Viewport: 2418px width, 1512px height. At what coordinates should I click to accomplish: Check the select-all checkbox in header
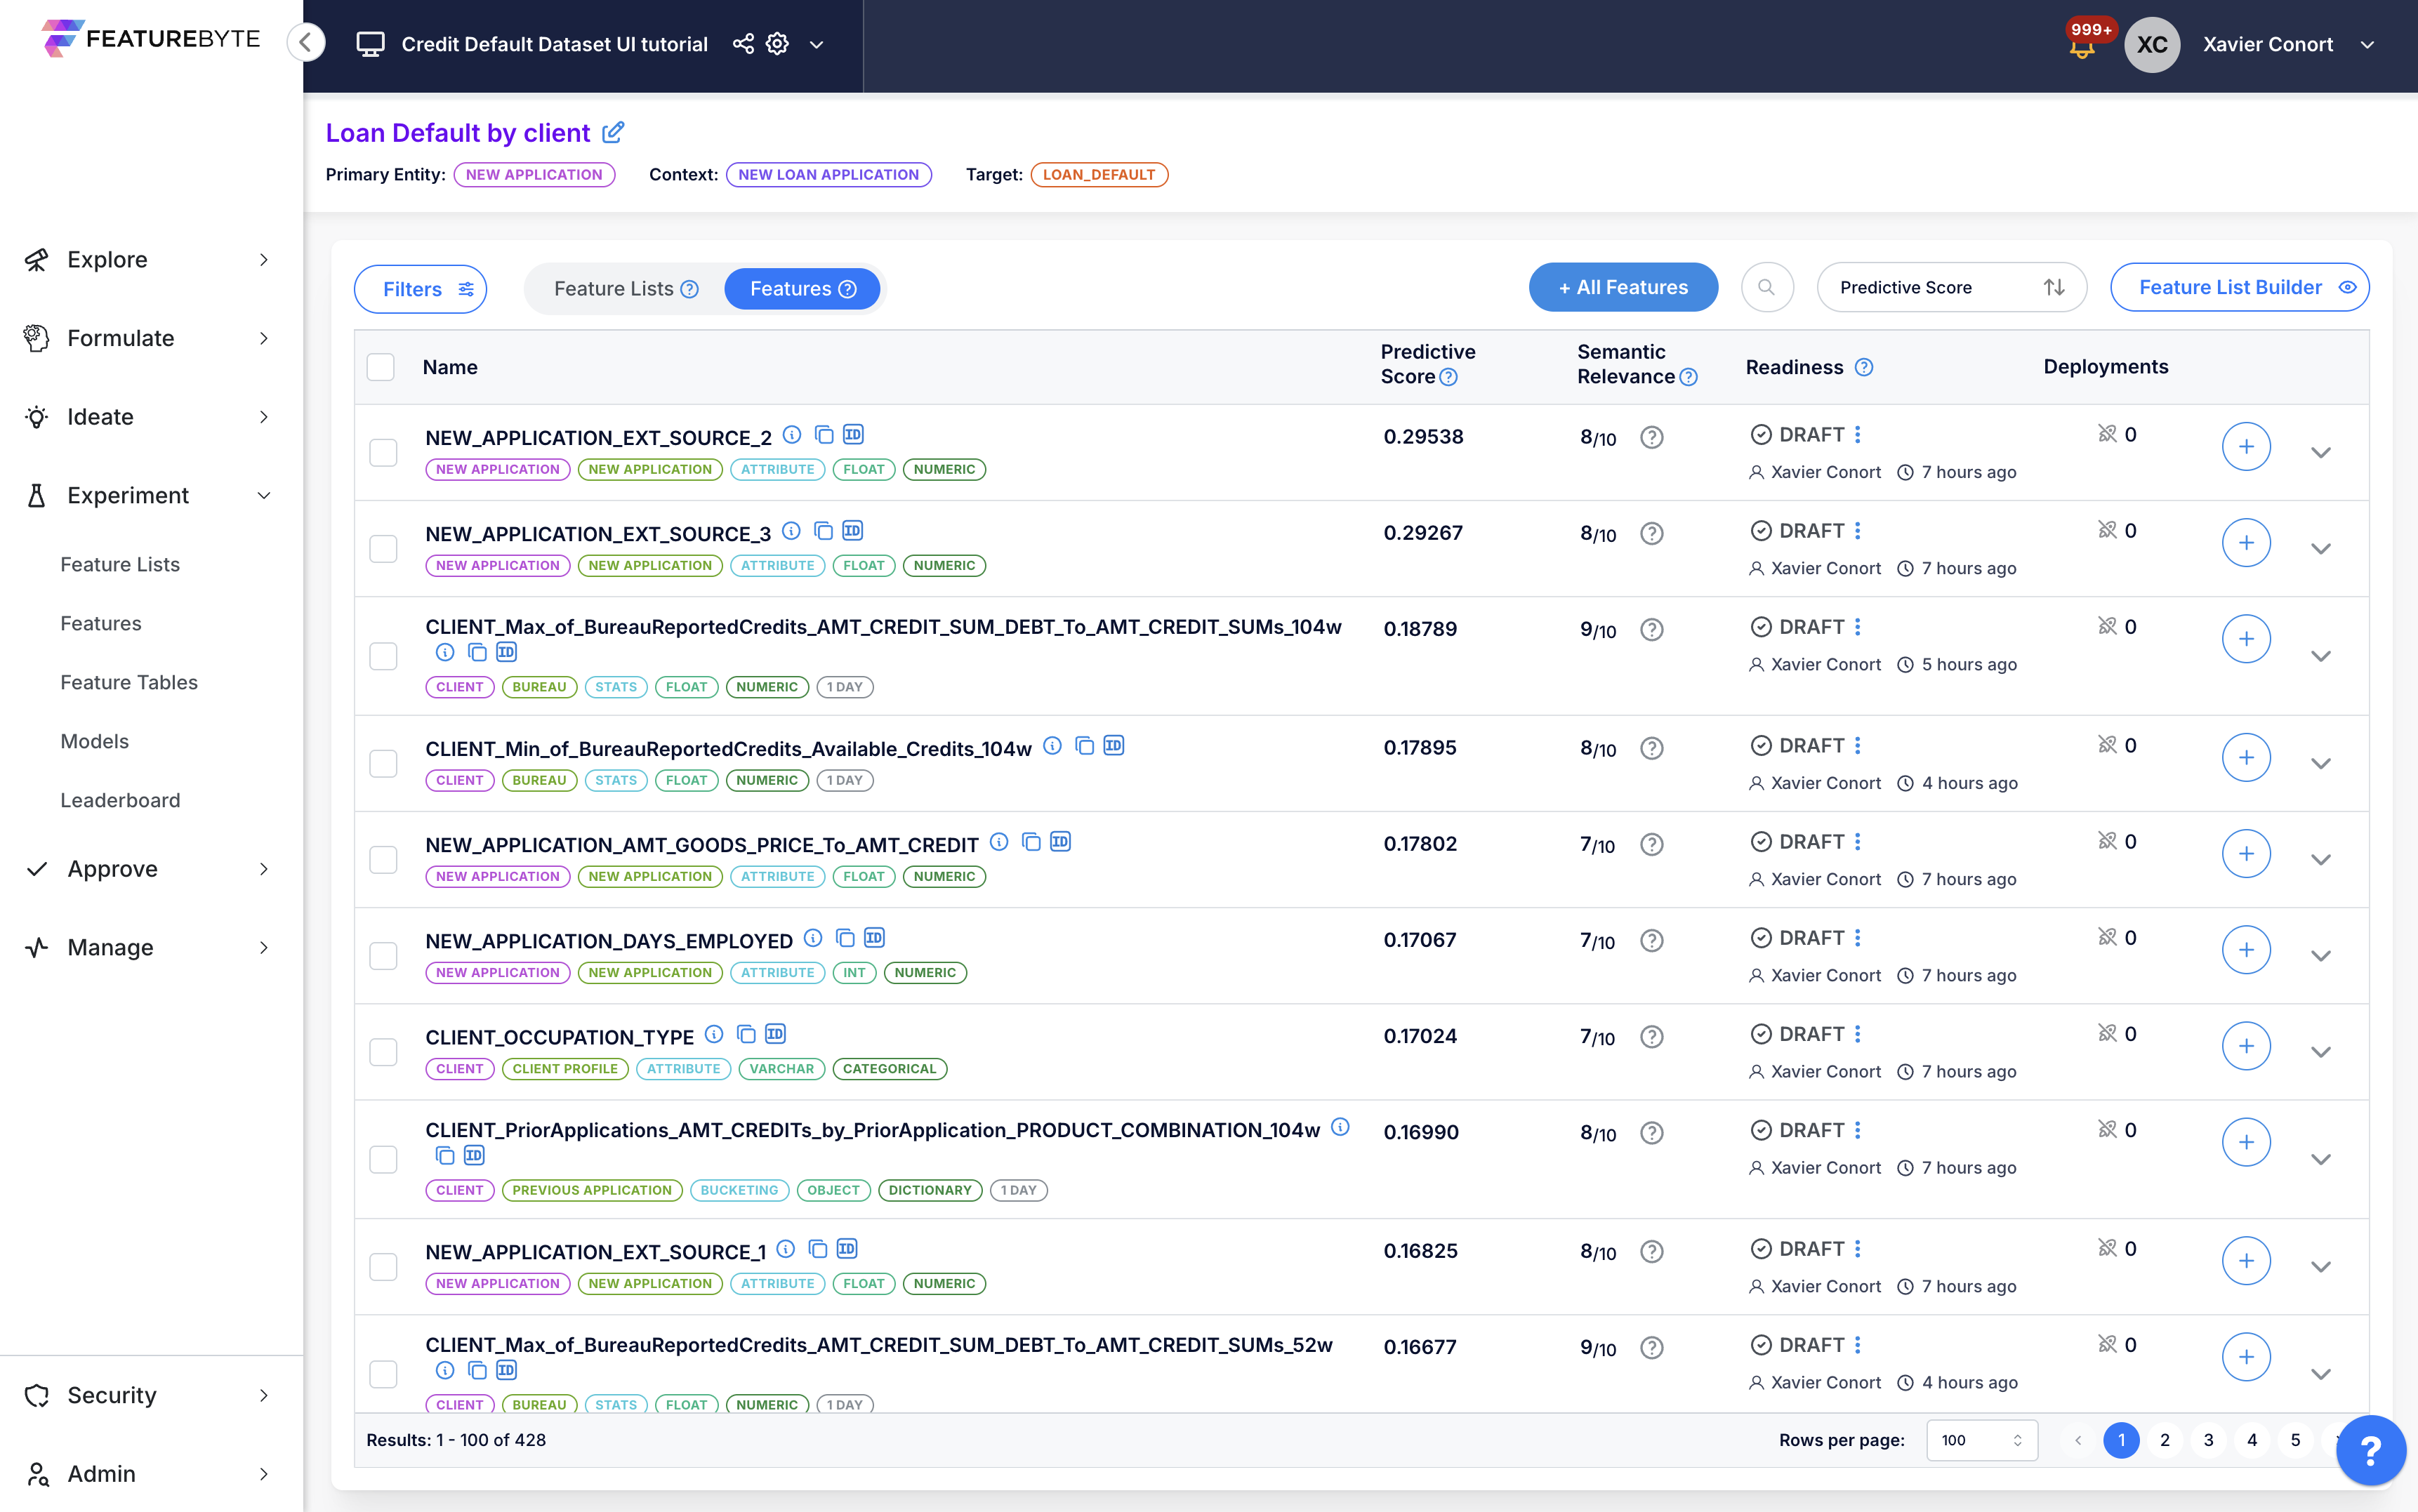click(x=381, y=367)
